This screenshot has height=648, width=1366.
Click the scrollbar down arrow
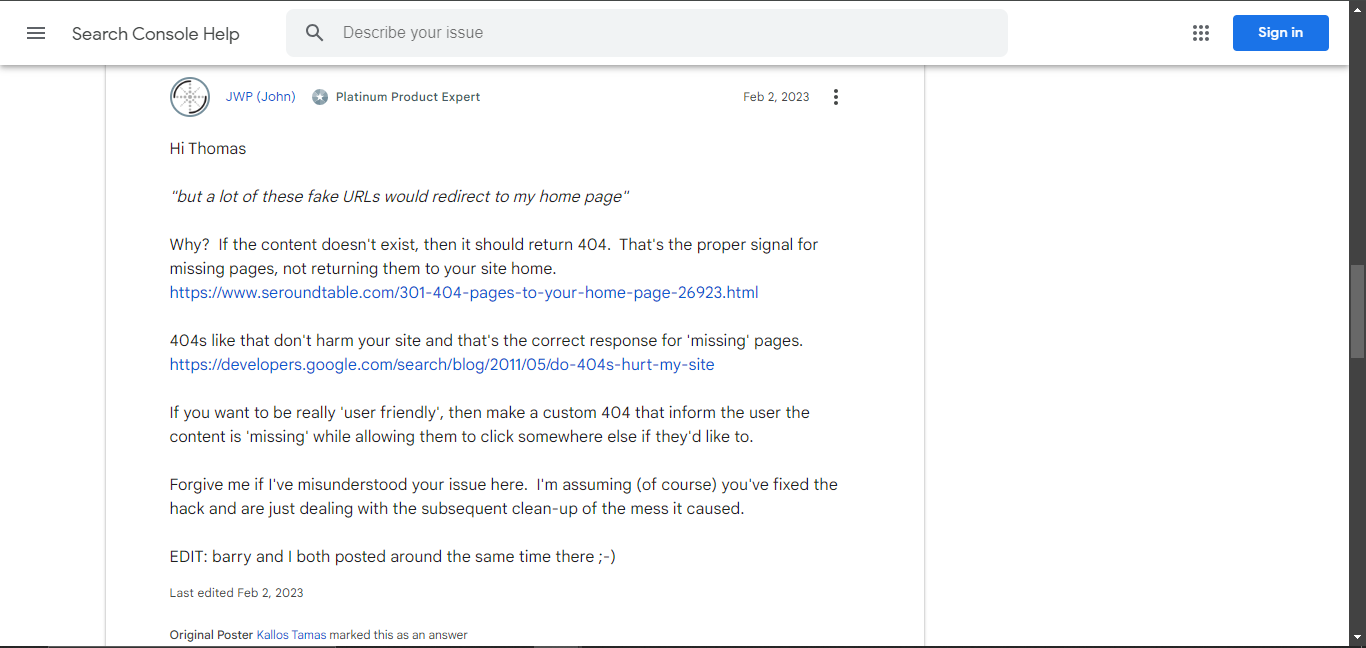tap(1357, 637)
